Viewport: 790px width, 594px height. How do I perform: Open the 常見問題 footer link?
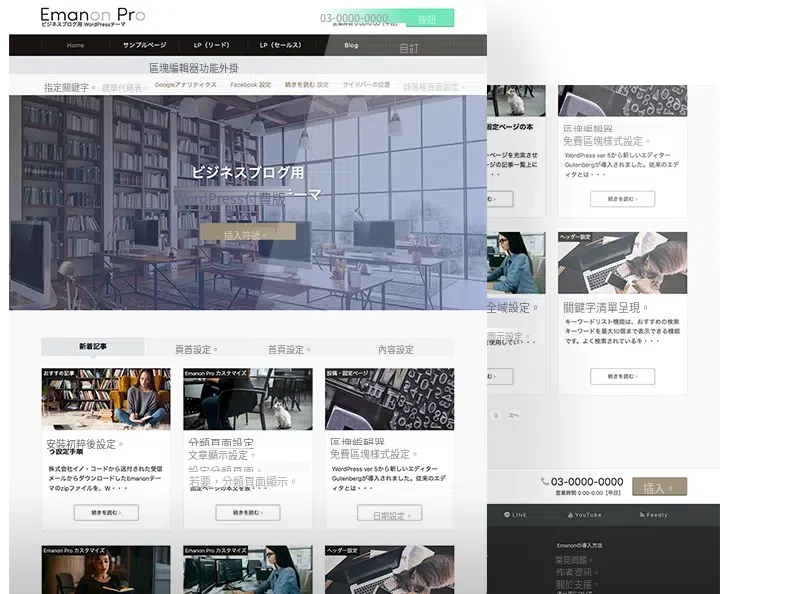(574, 560)
